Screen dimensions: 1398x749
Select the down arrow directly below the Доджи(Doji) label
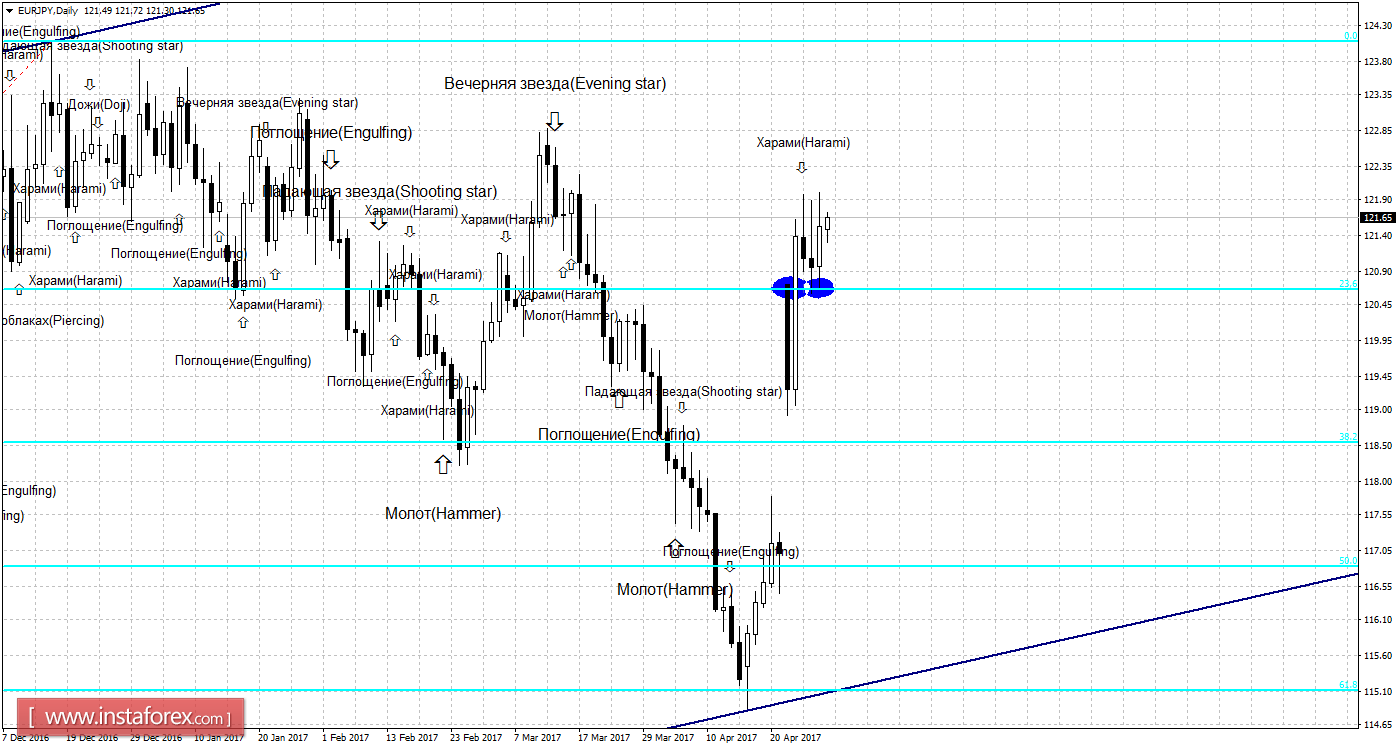coord(97,122)
